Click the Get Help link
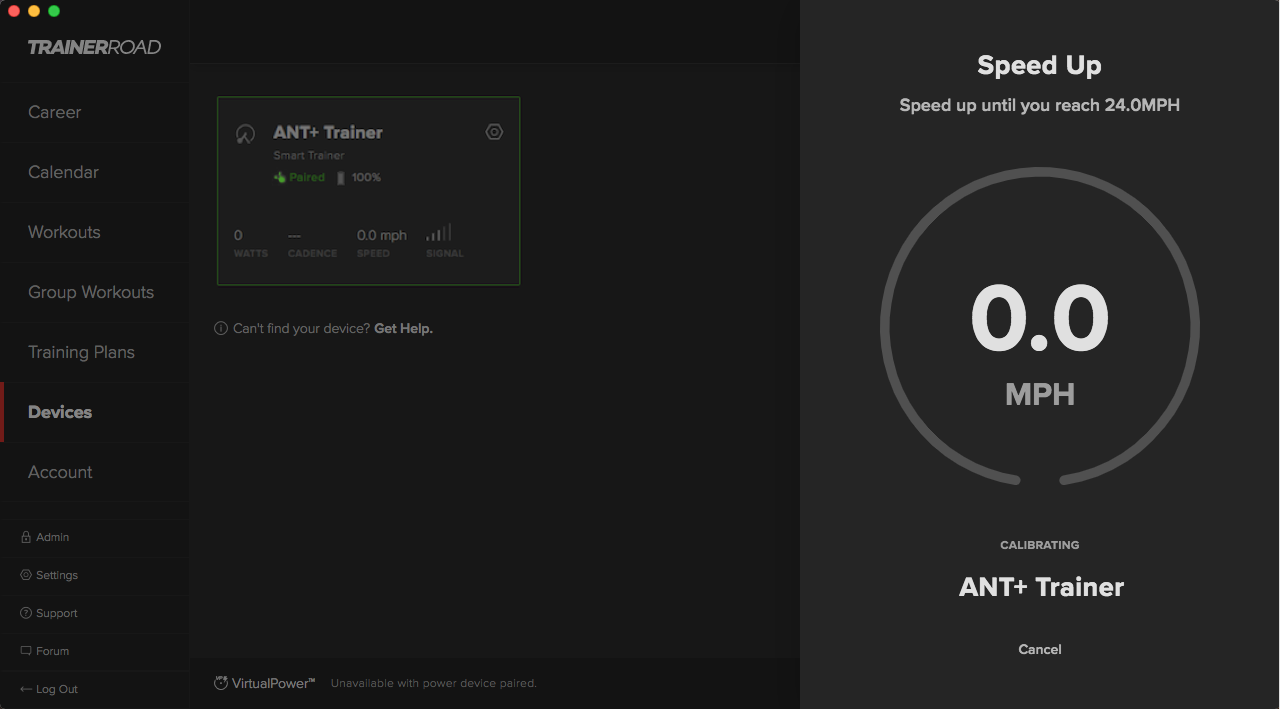The image size is (1280, 709). click(x=403, y=328)
